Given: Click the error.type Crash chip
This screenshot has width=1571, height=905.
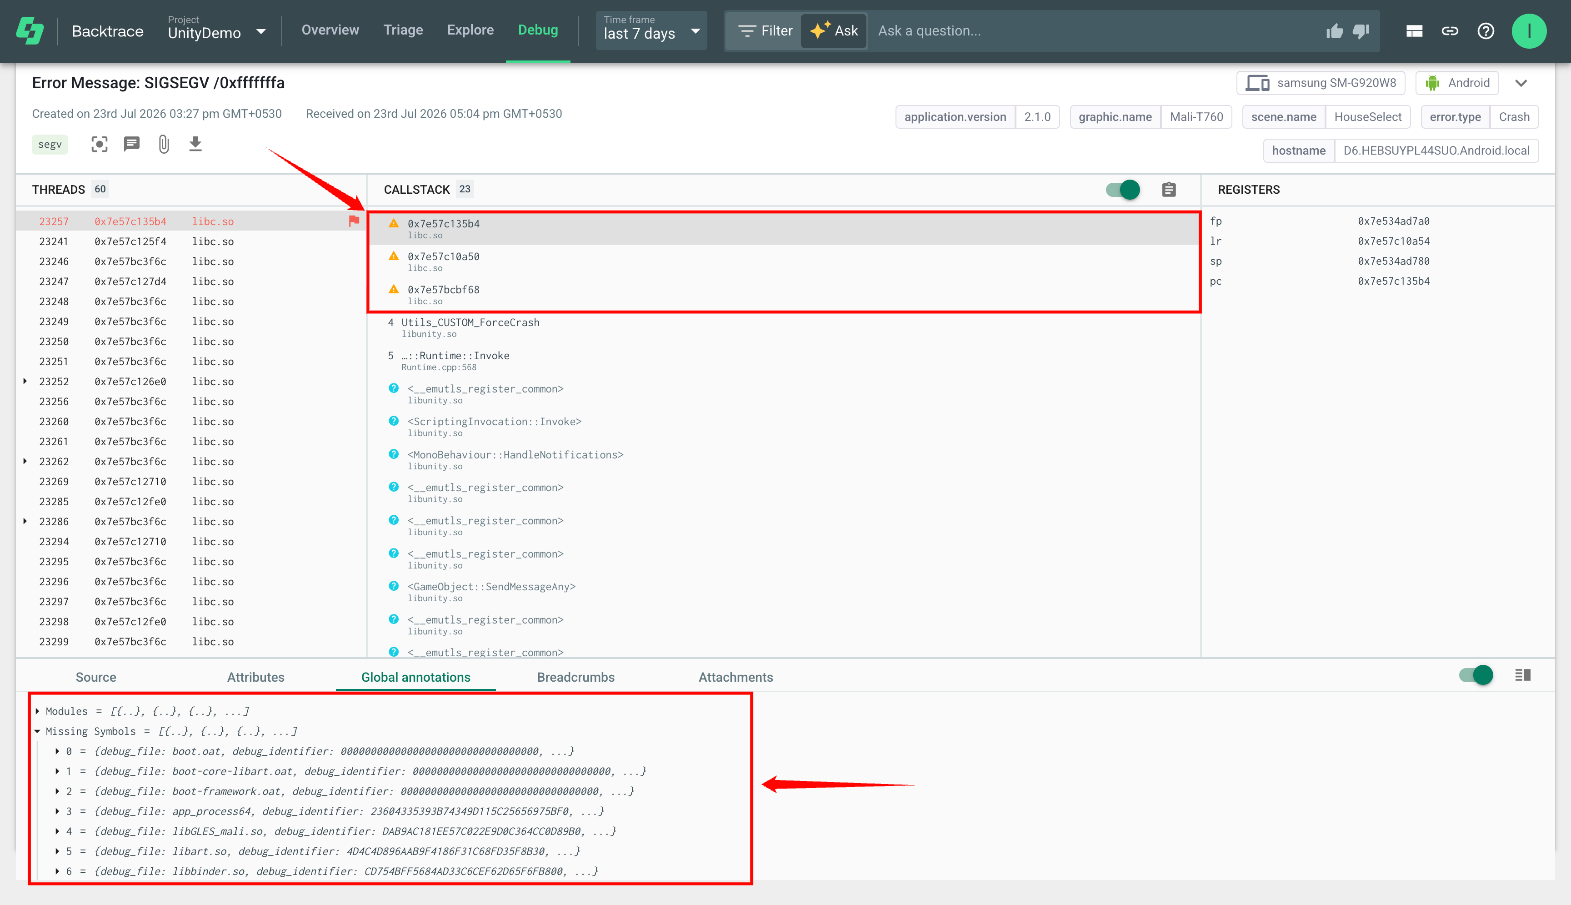Looking at the screenshot, I should click(x=1480, y=117).
